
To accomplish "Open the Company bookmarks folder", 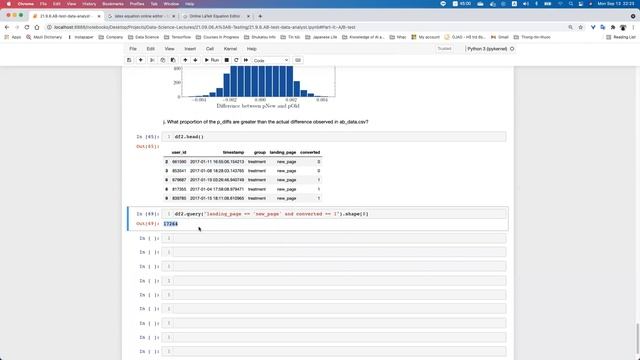I will point(111,37).
